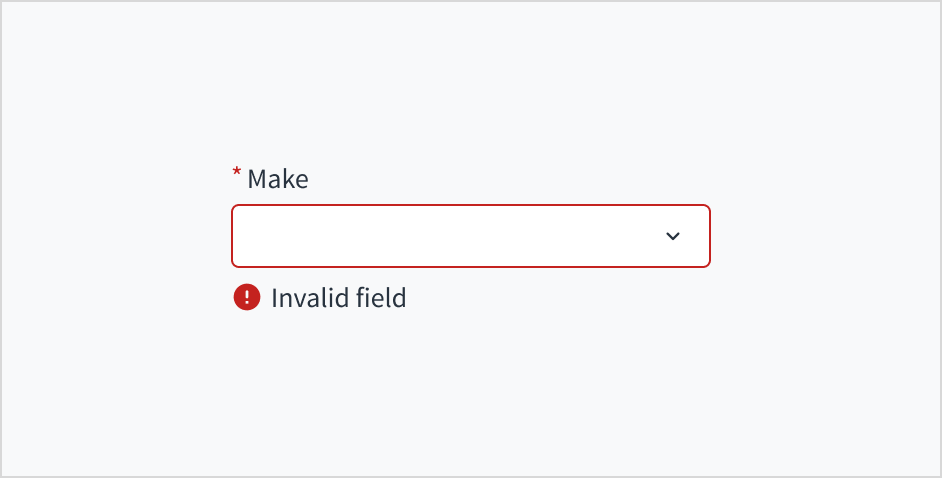The image size is (942, 478).
Task: Click the circular warning icon below dropdown
Action: point(246,297)
